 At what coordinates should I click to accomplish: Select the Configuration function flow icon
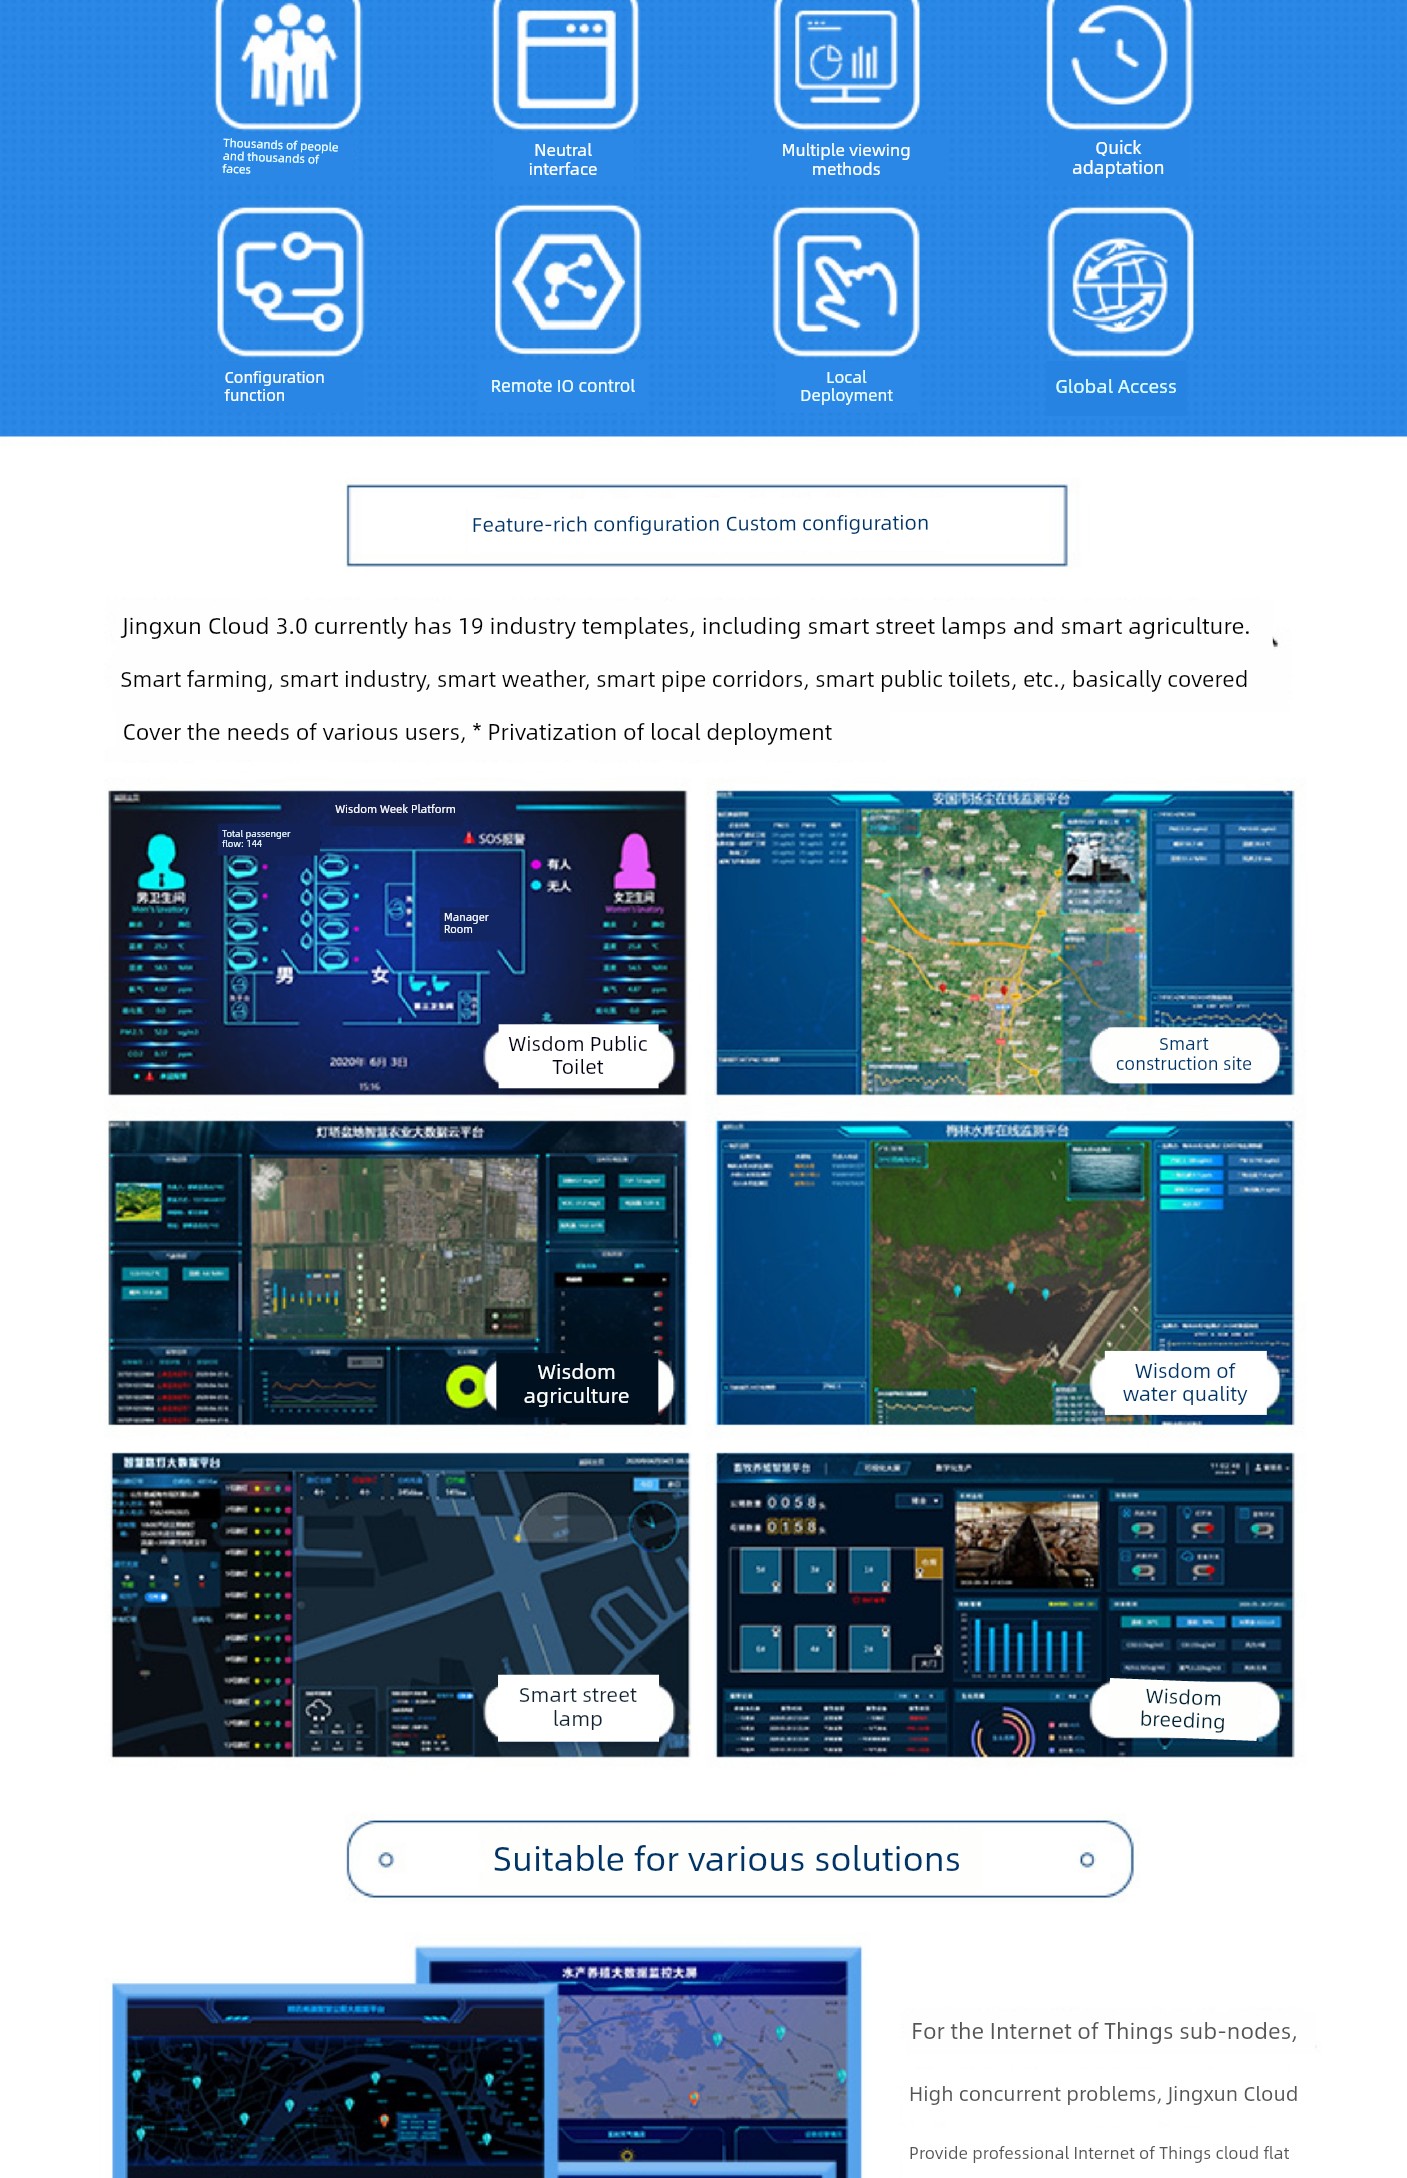coord(290,281)
